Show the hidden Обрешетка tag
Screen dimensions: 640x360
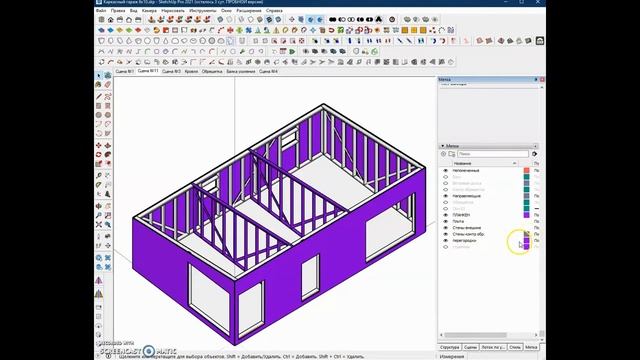point(445,202)
